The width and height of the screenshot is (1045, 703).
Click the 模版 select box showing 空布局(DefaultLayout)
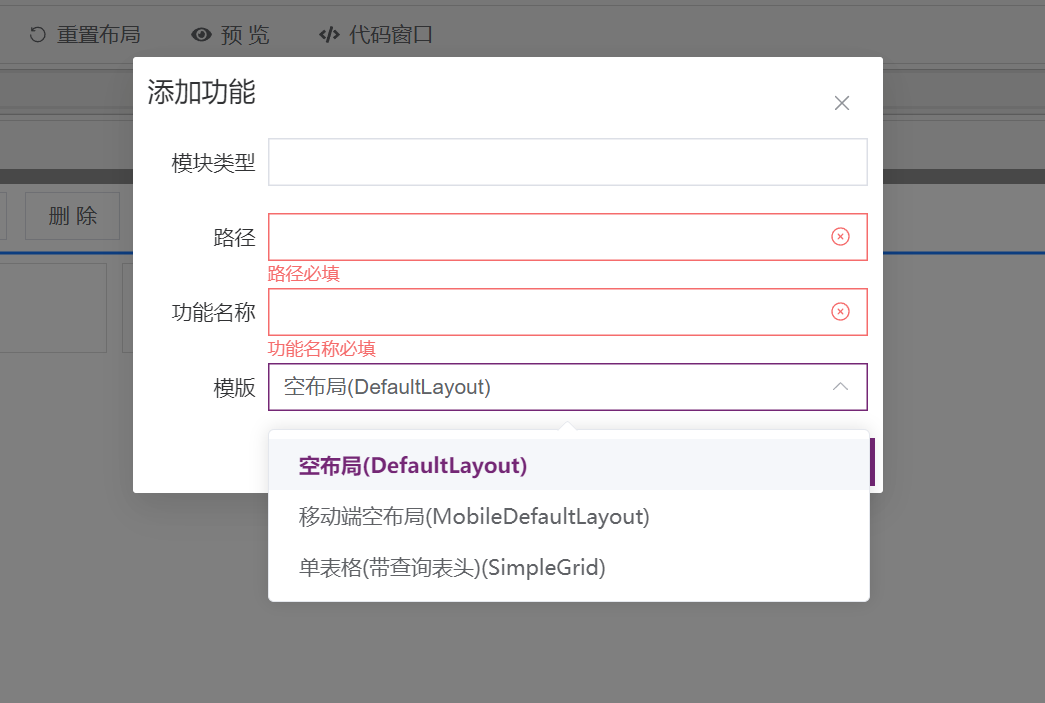pyautogui.click(x=568, y=386)
